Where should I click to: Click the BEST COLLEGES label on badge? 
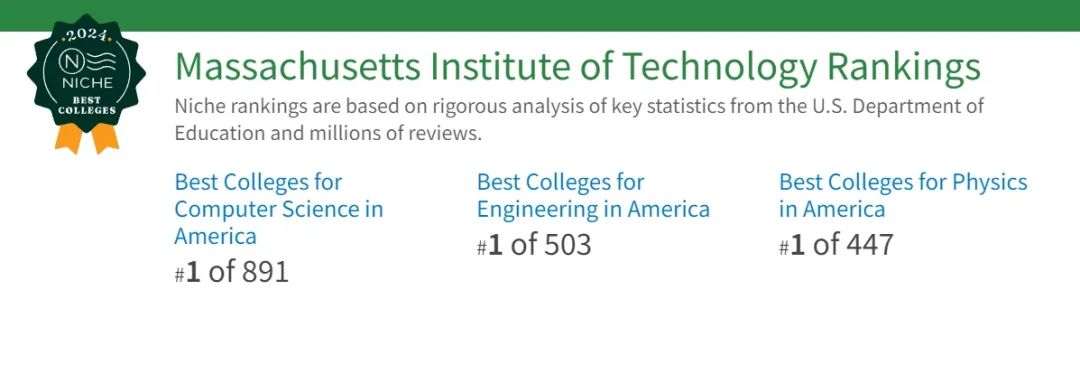87,105
